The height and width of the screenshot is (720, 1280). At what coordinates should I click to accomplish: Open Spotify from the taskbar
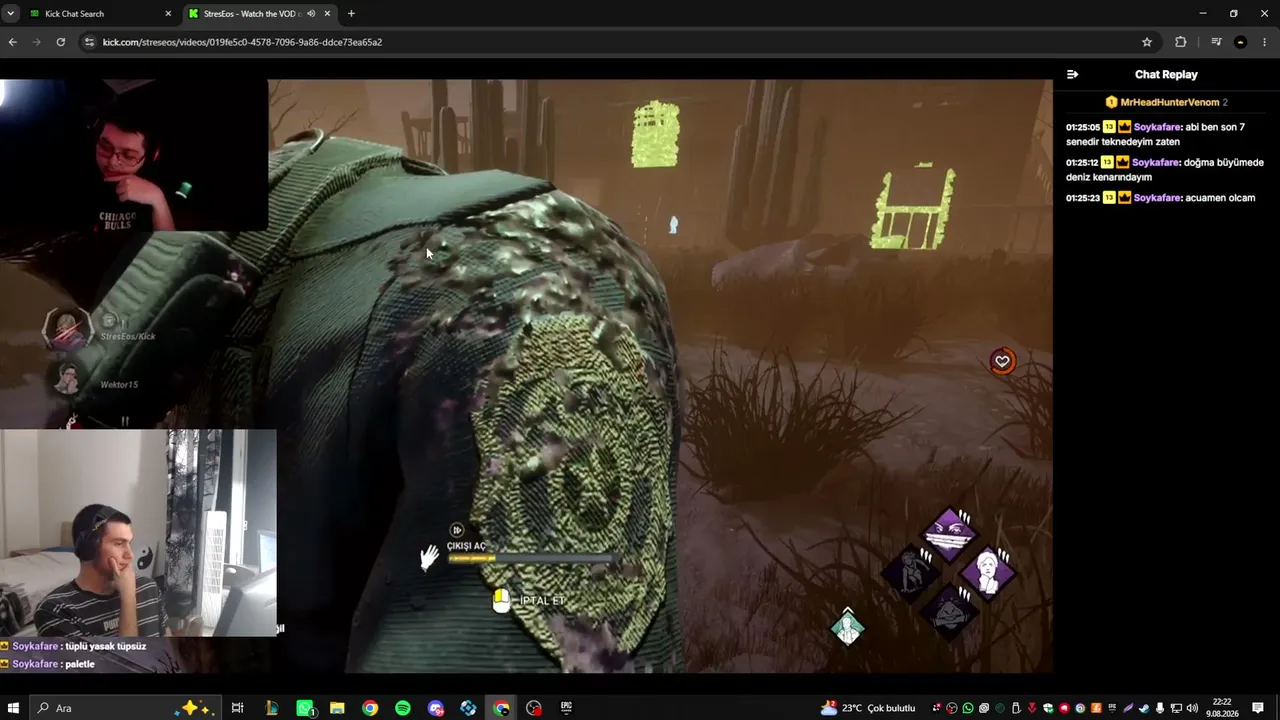tap(402, 708)
